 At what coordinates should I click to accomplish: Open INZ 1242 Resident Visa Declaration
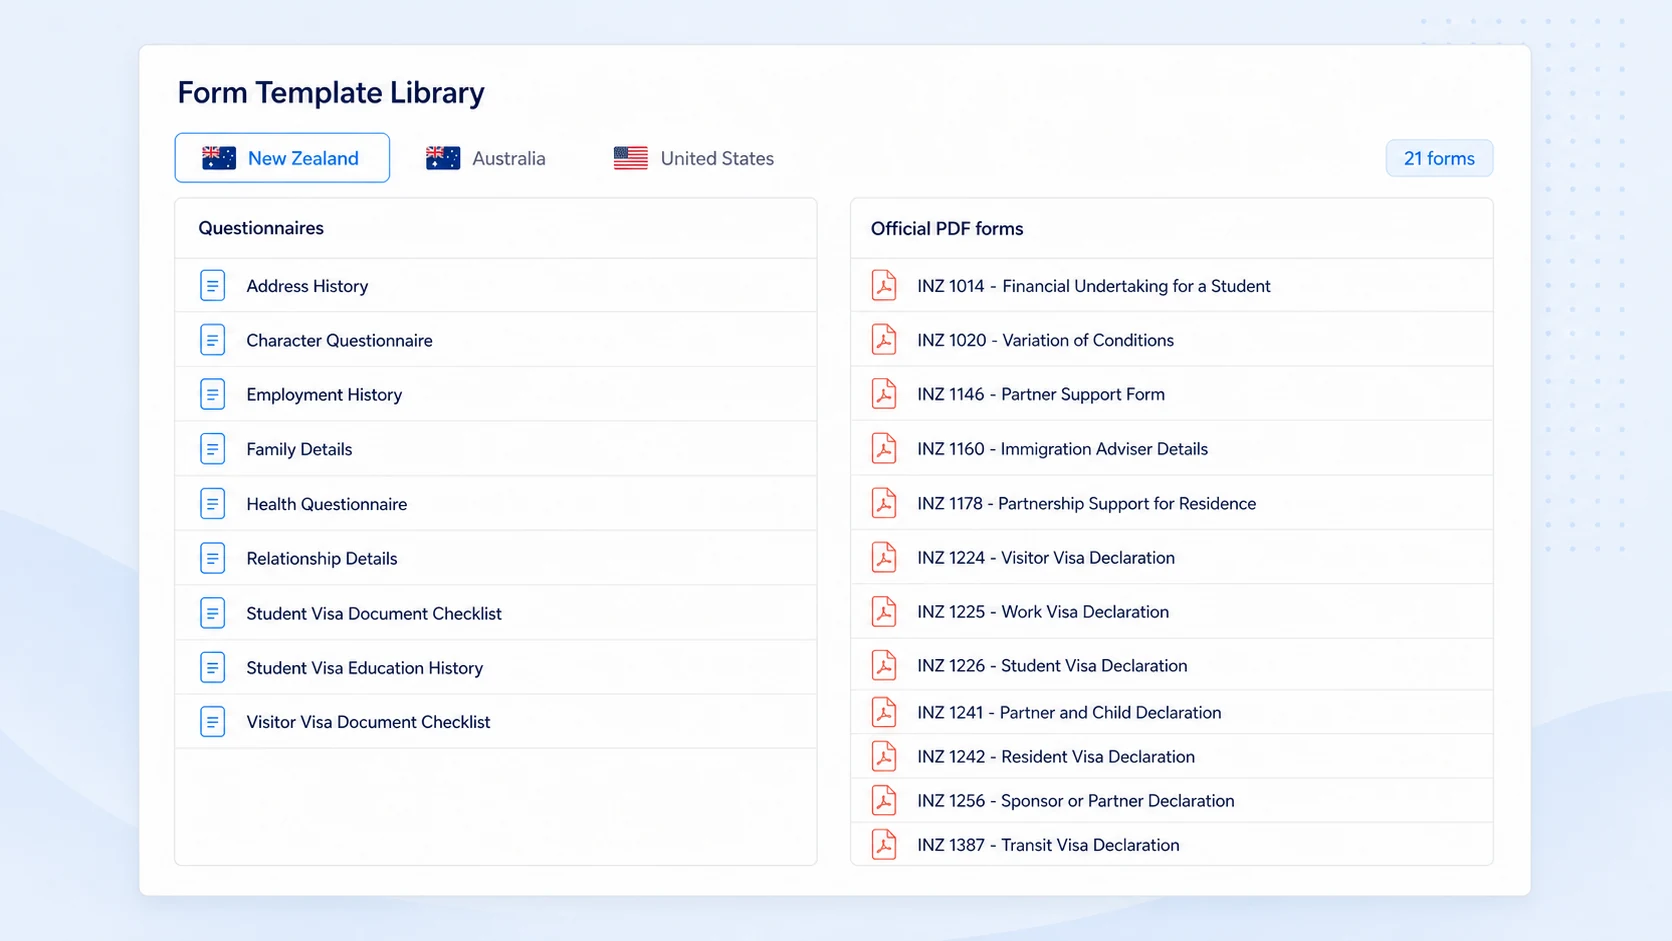tap(1172, 756)
